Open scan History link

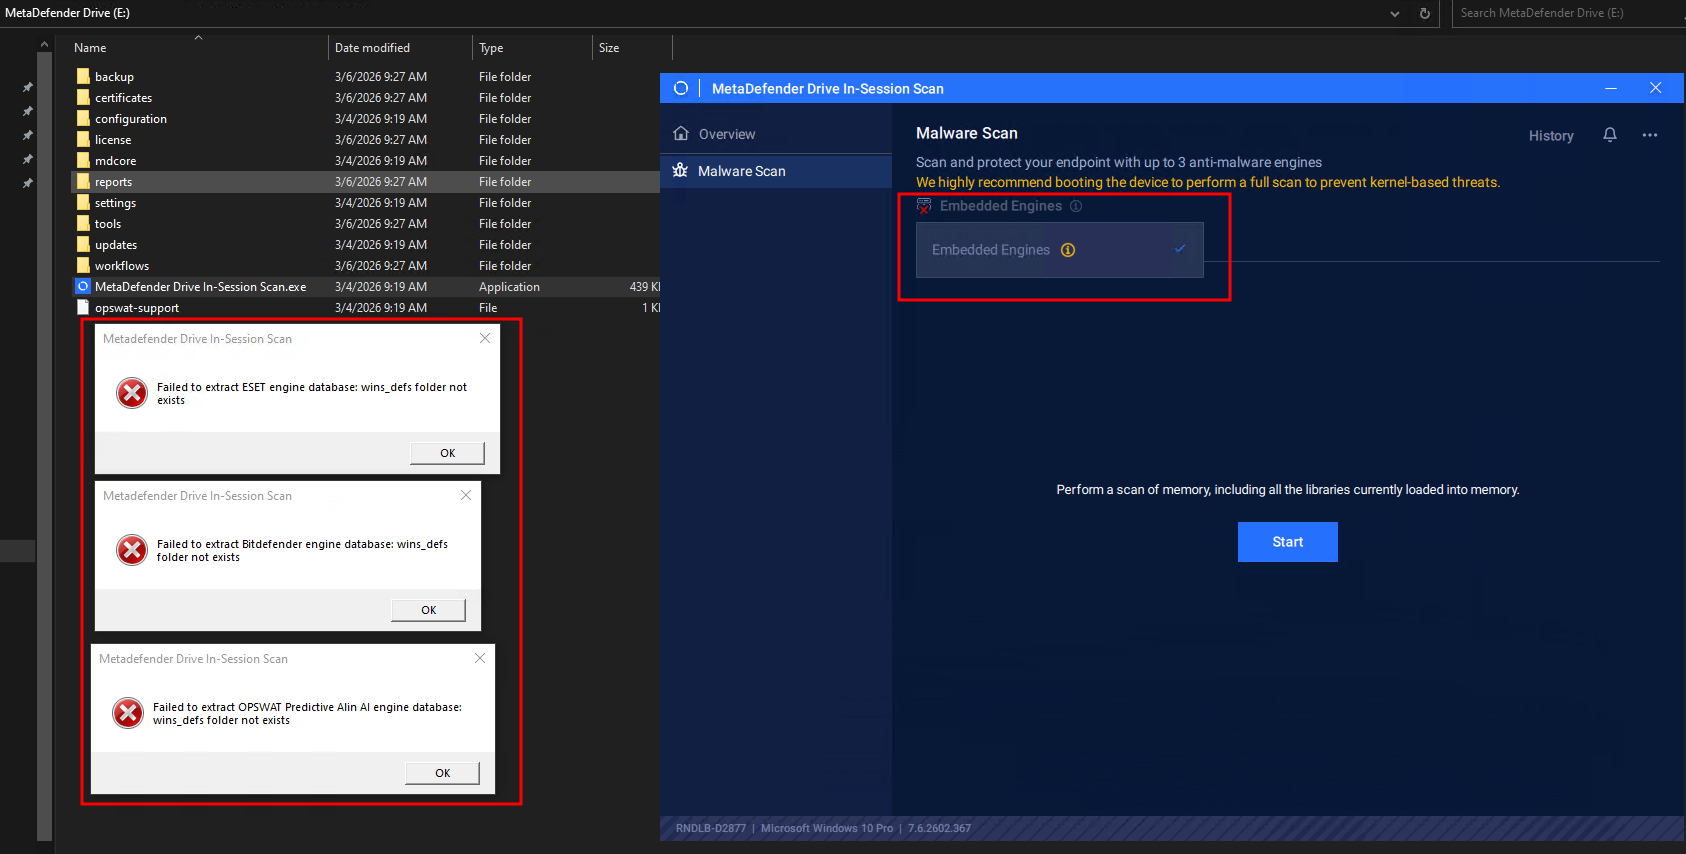[x=1550, y=136]
